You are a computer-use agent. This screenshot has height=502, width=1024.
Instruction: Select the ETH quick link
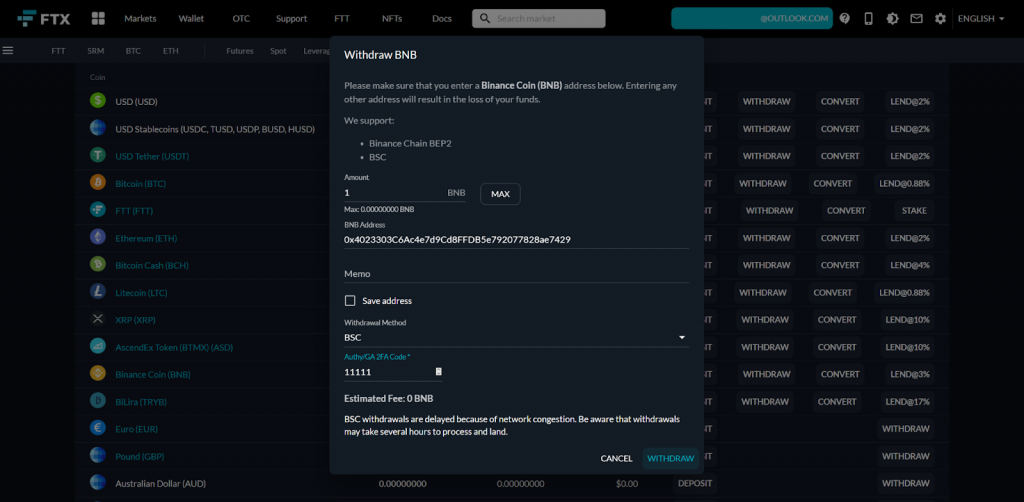(x=171, y=50)
